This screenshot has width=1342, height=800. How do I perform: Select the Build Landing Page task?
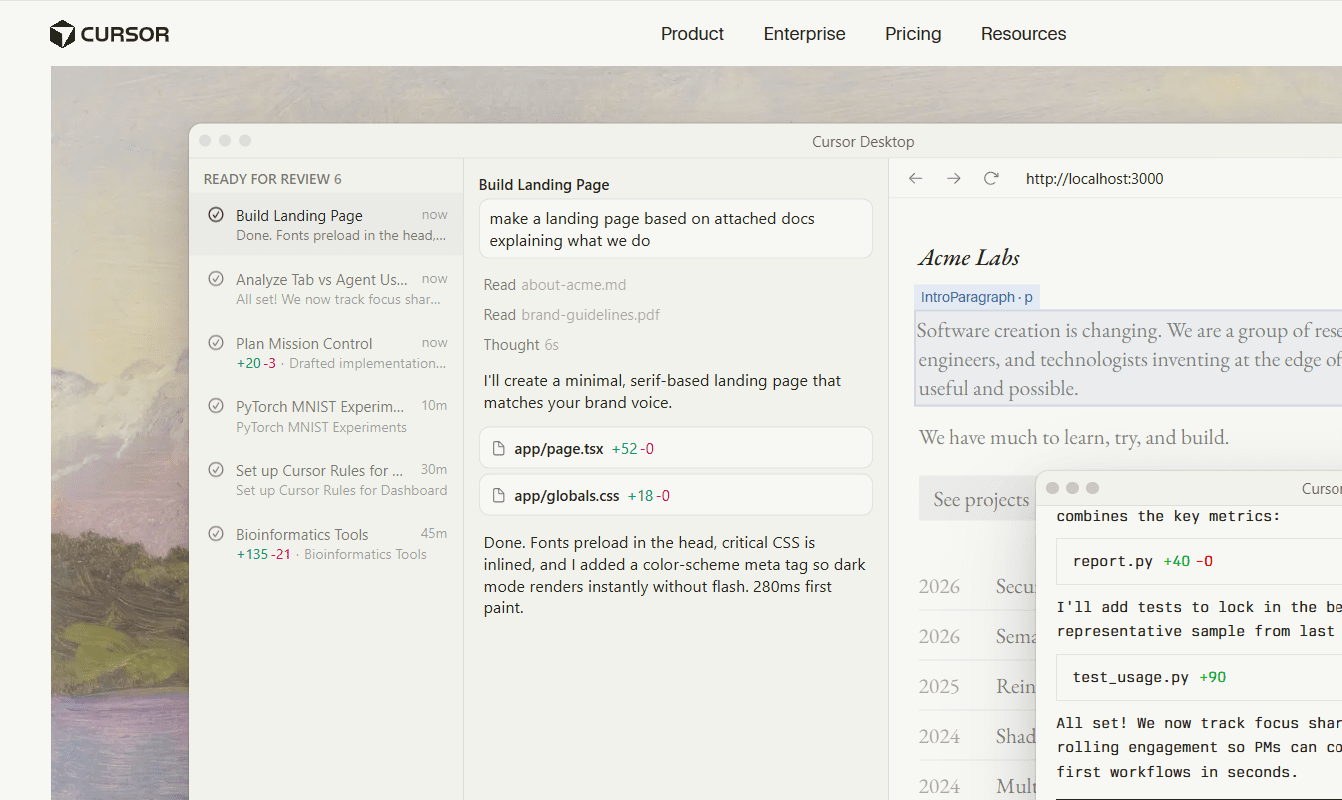click(326, 225)
